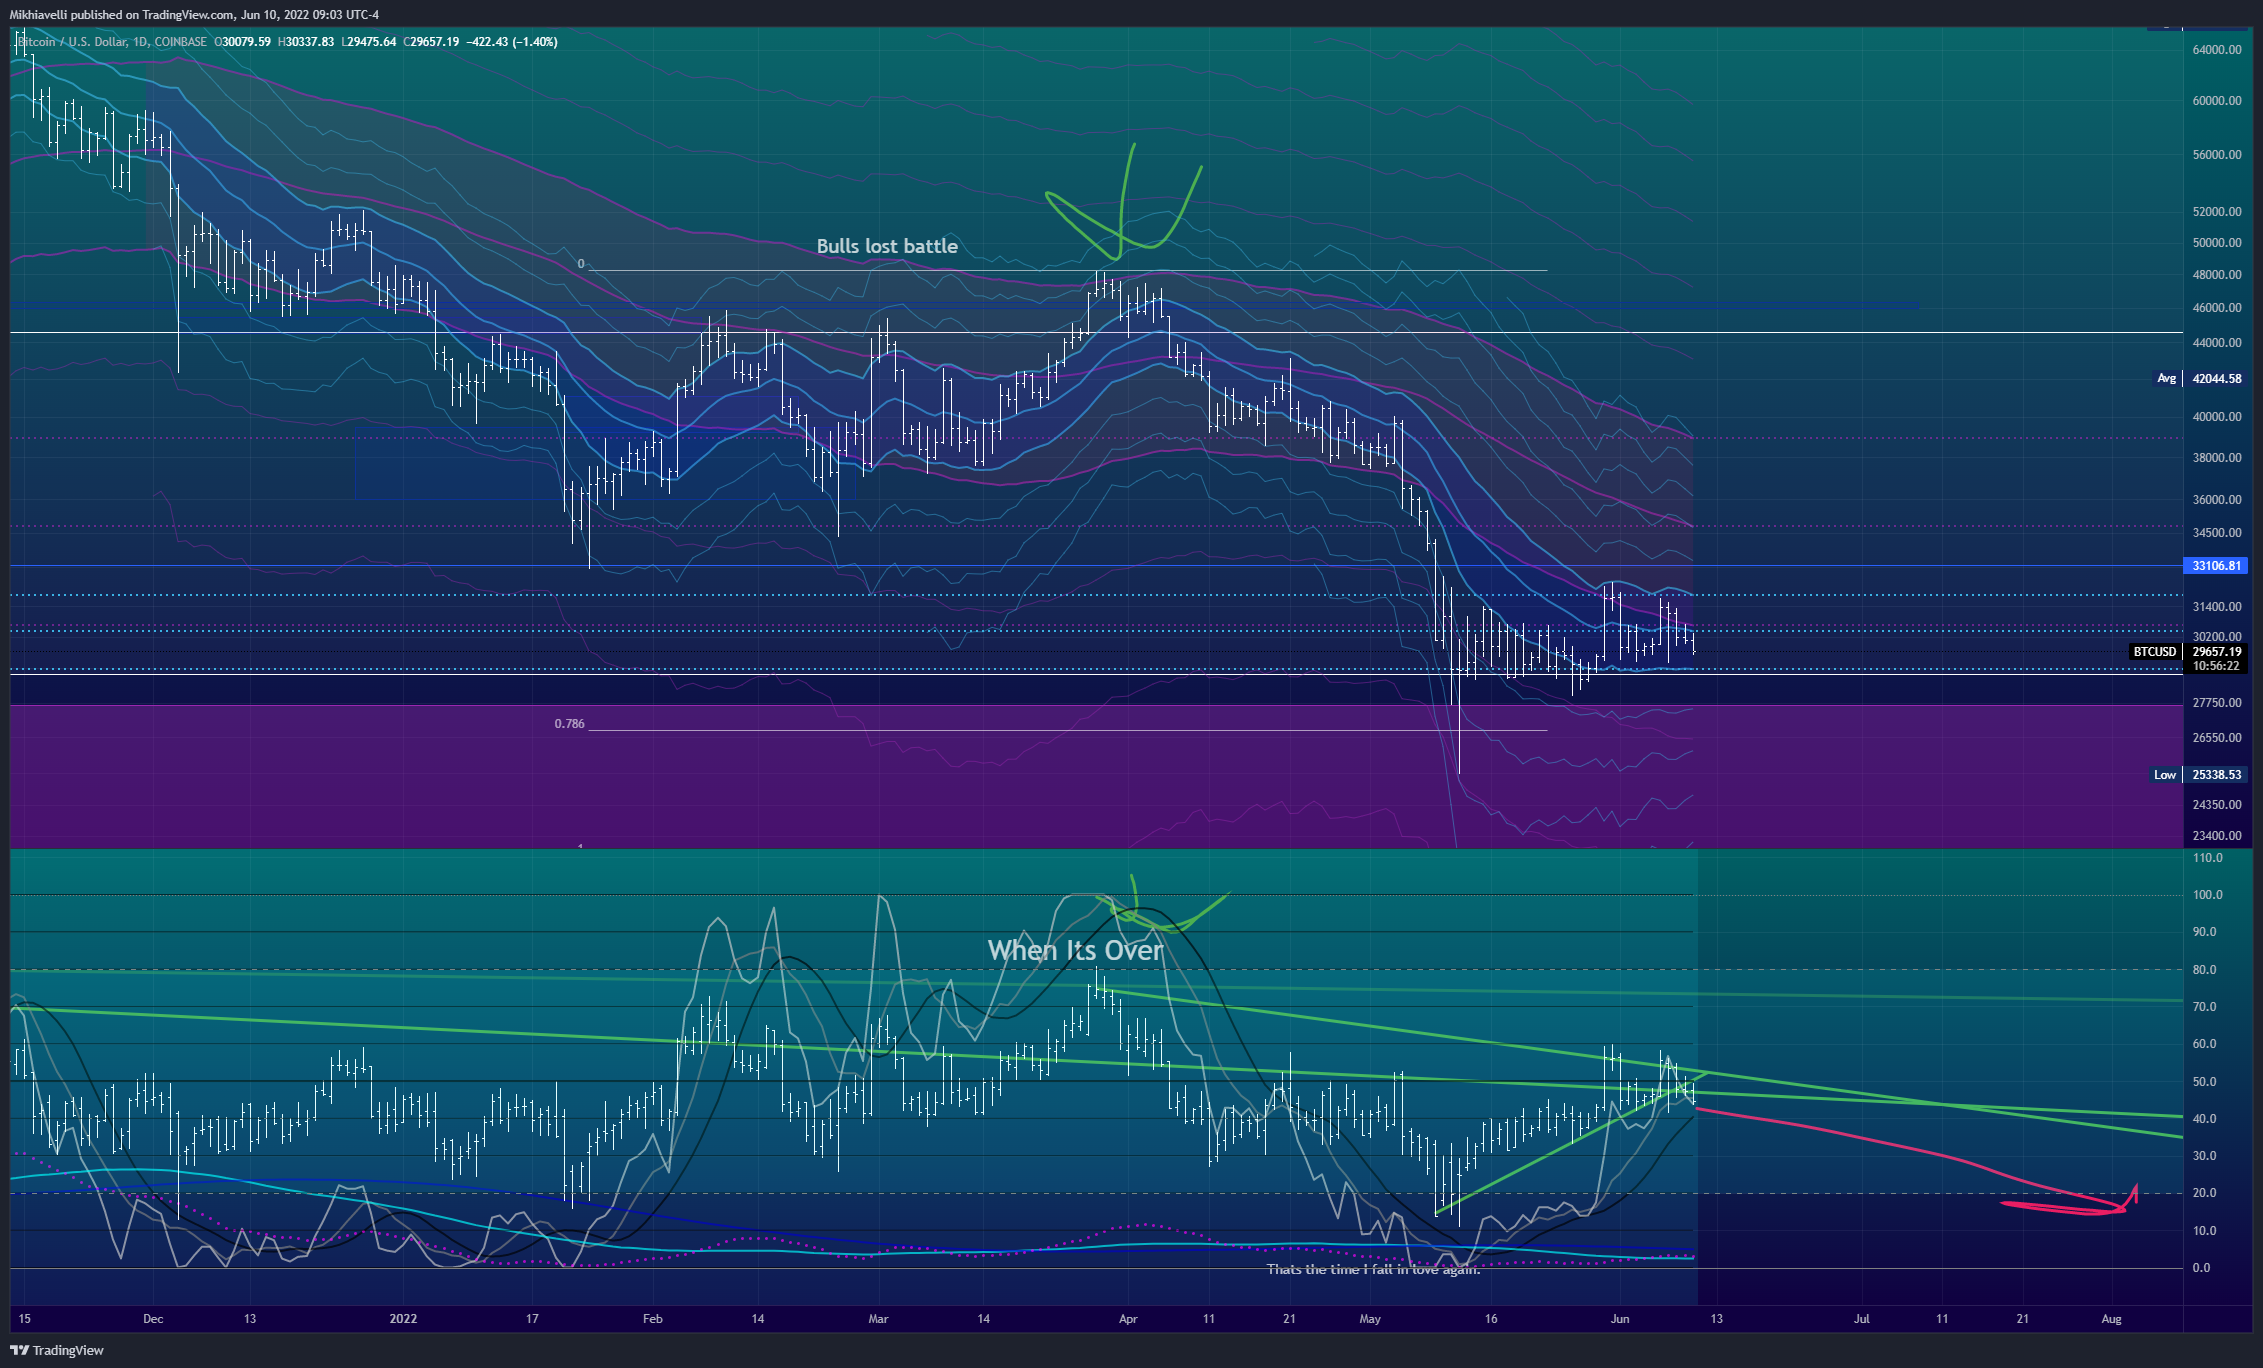Click the 0.786 Fibonacci level label
Image resolution: width=2263 pixels, height=1368 pixels.
click(x=569, y=723)
